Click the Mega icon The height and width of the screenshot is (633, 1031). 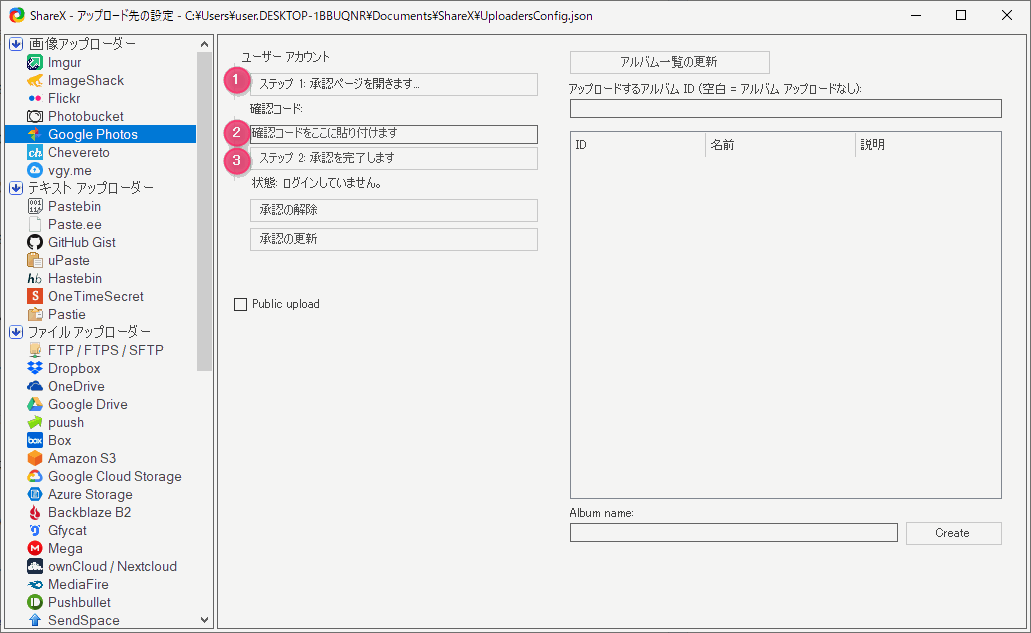(35, 548)
